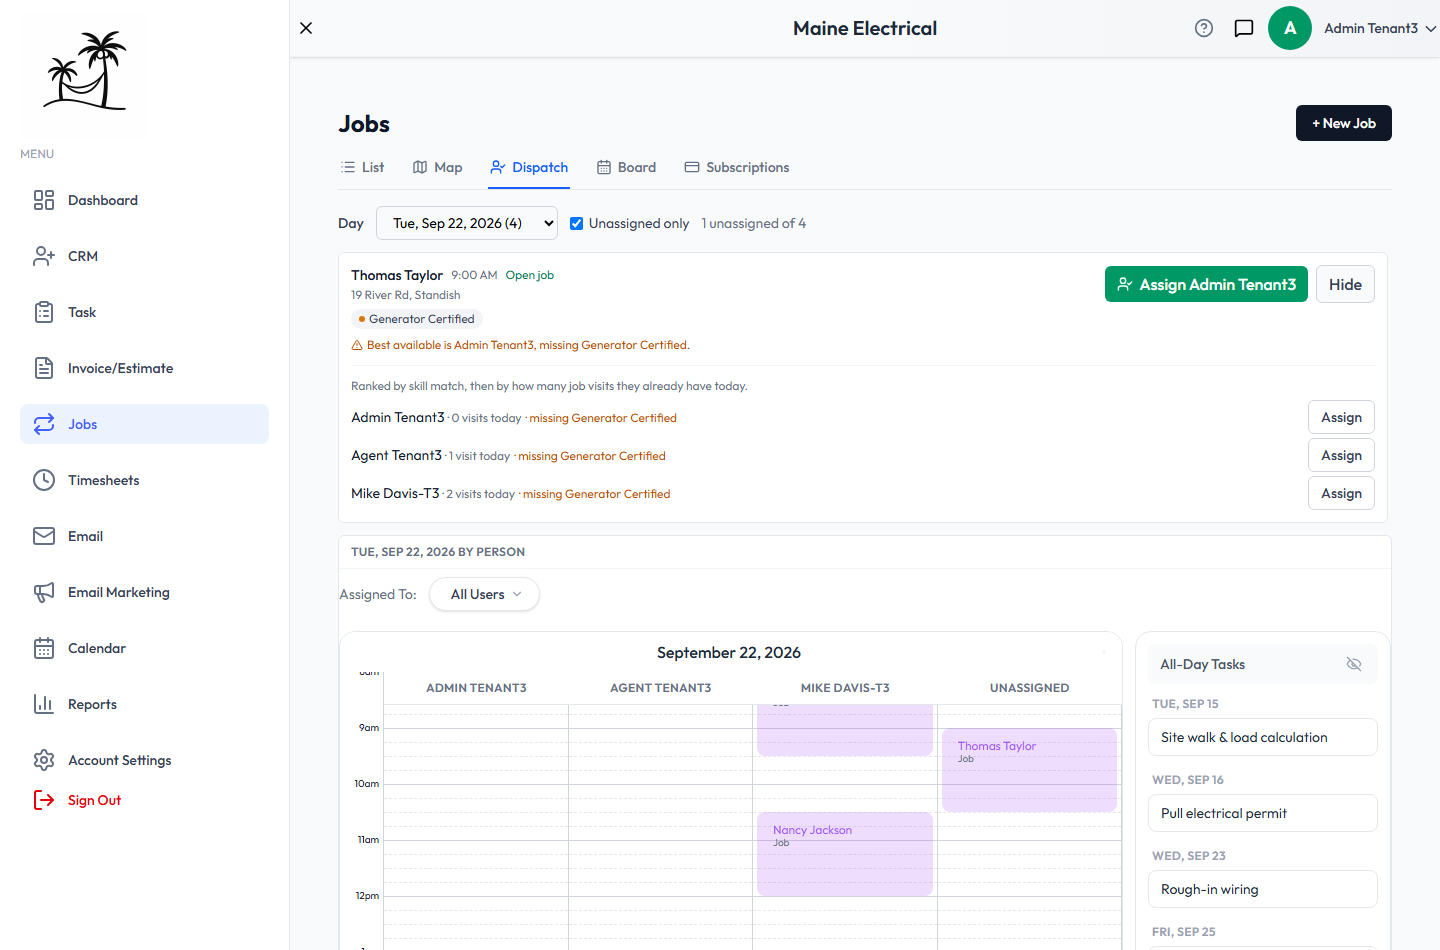Expand the Admin Tenant3 account menu

tap(1381, 28)
